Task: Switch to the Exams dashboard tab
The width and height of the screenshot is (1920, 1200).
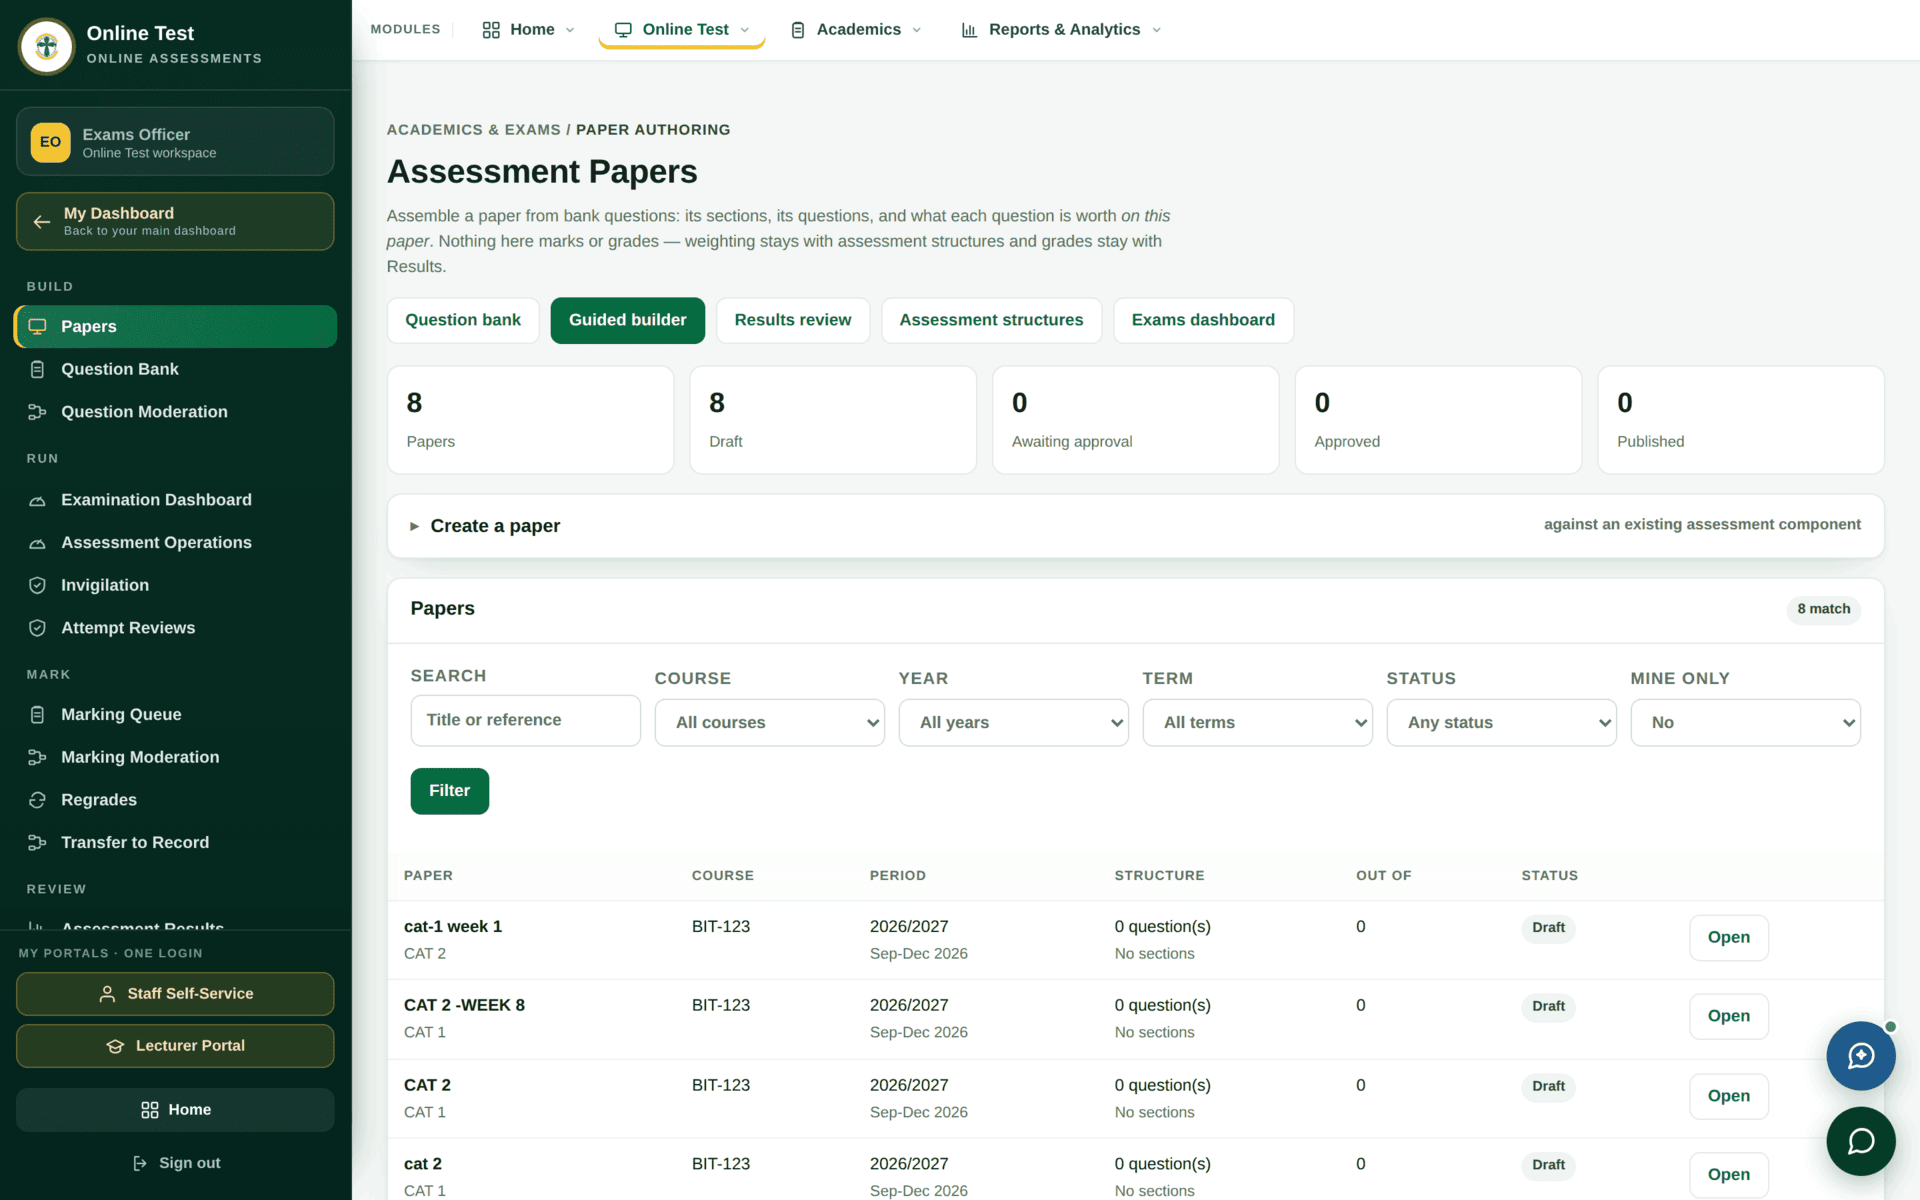Action: (1203, 320)
